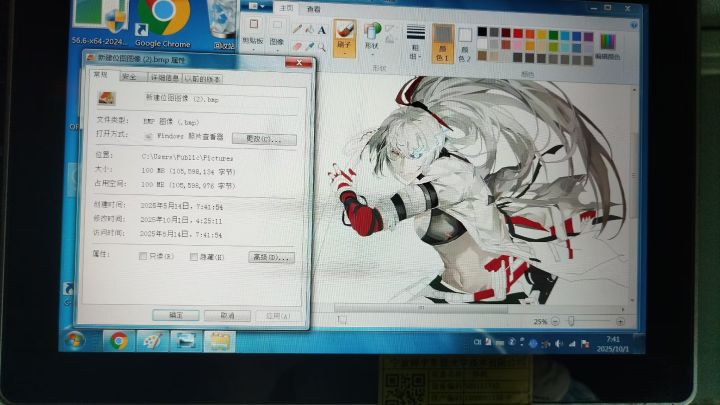This screenshot has width=720, height=405.
Task: Click the Action Center flag tray icon
Action: [x=585, y=343]
